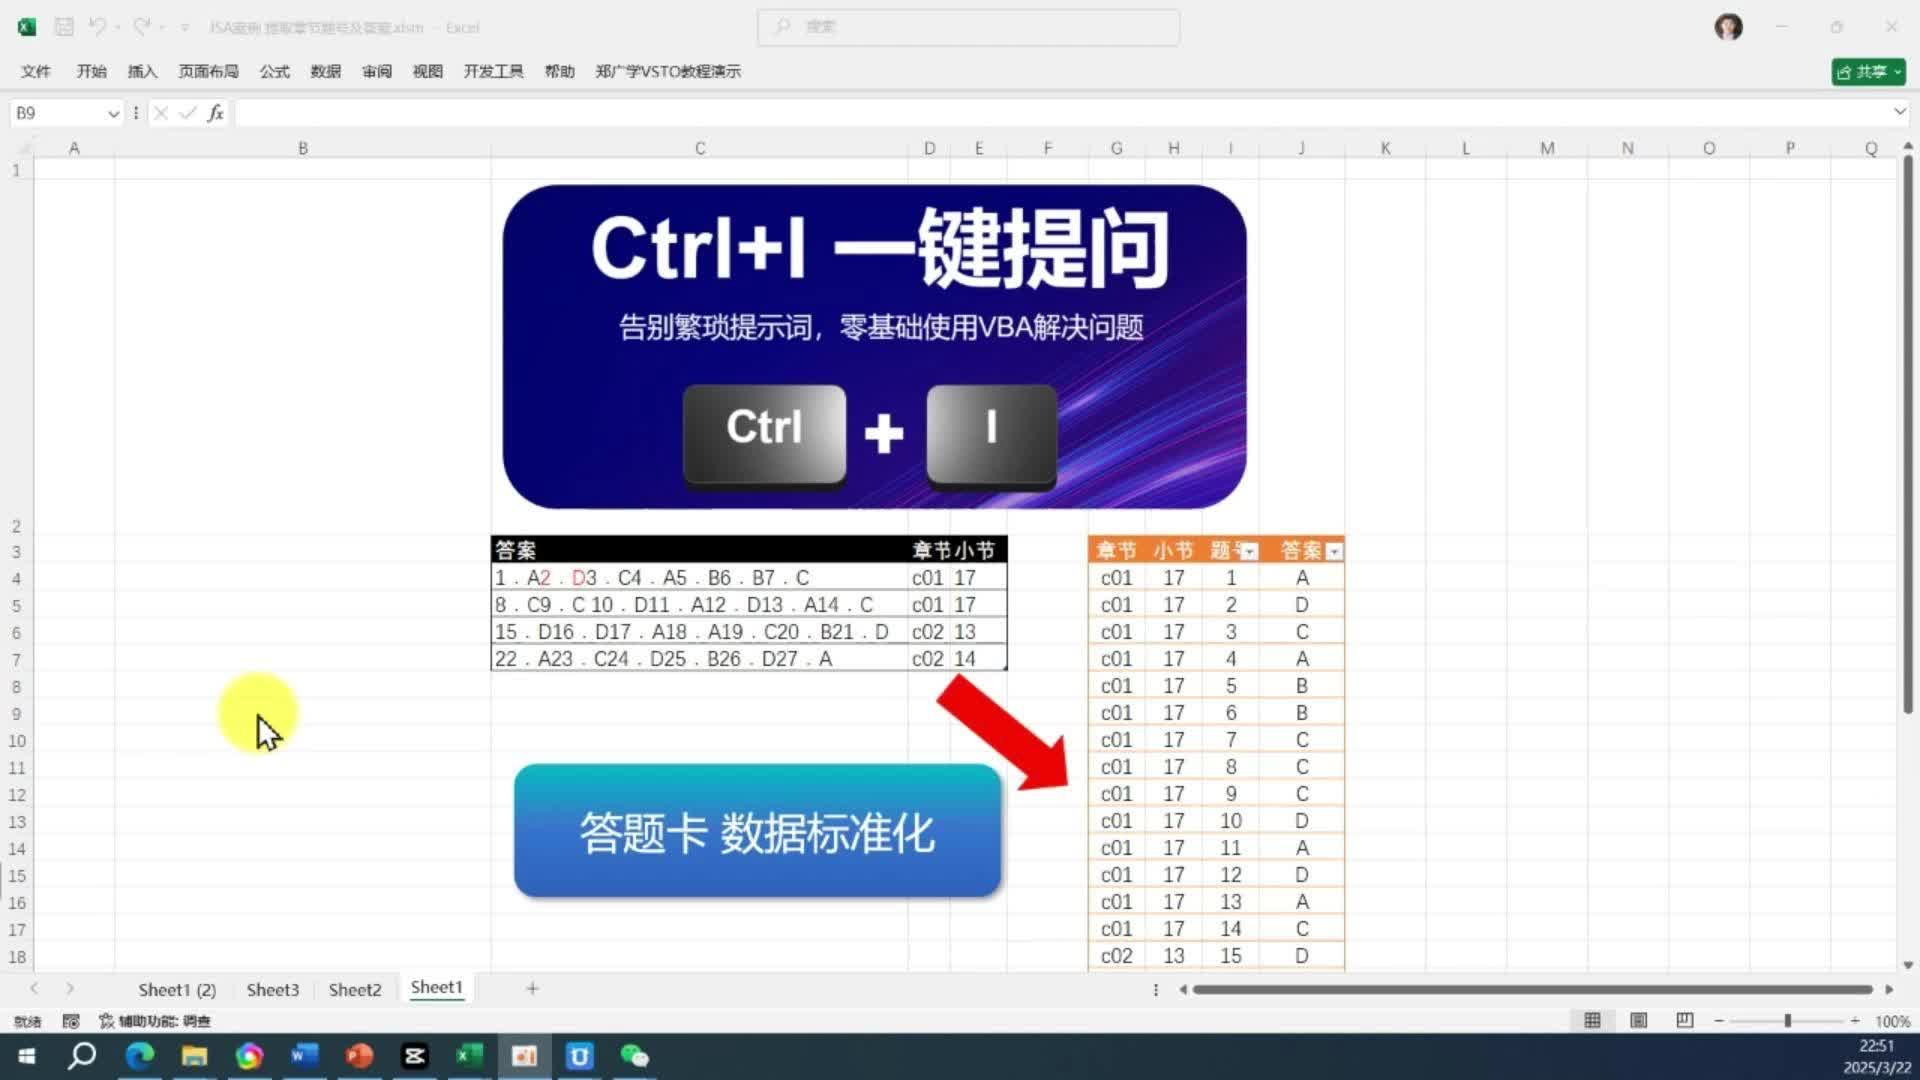
Task: Select Normal view mode toggle
Action: click(x=1592, y=1020)
